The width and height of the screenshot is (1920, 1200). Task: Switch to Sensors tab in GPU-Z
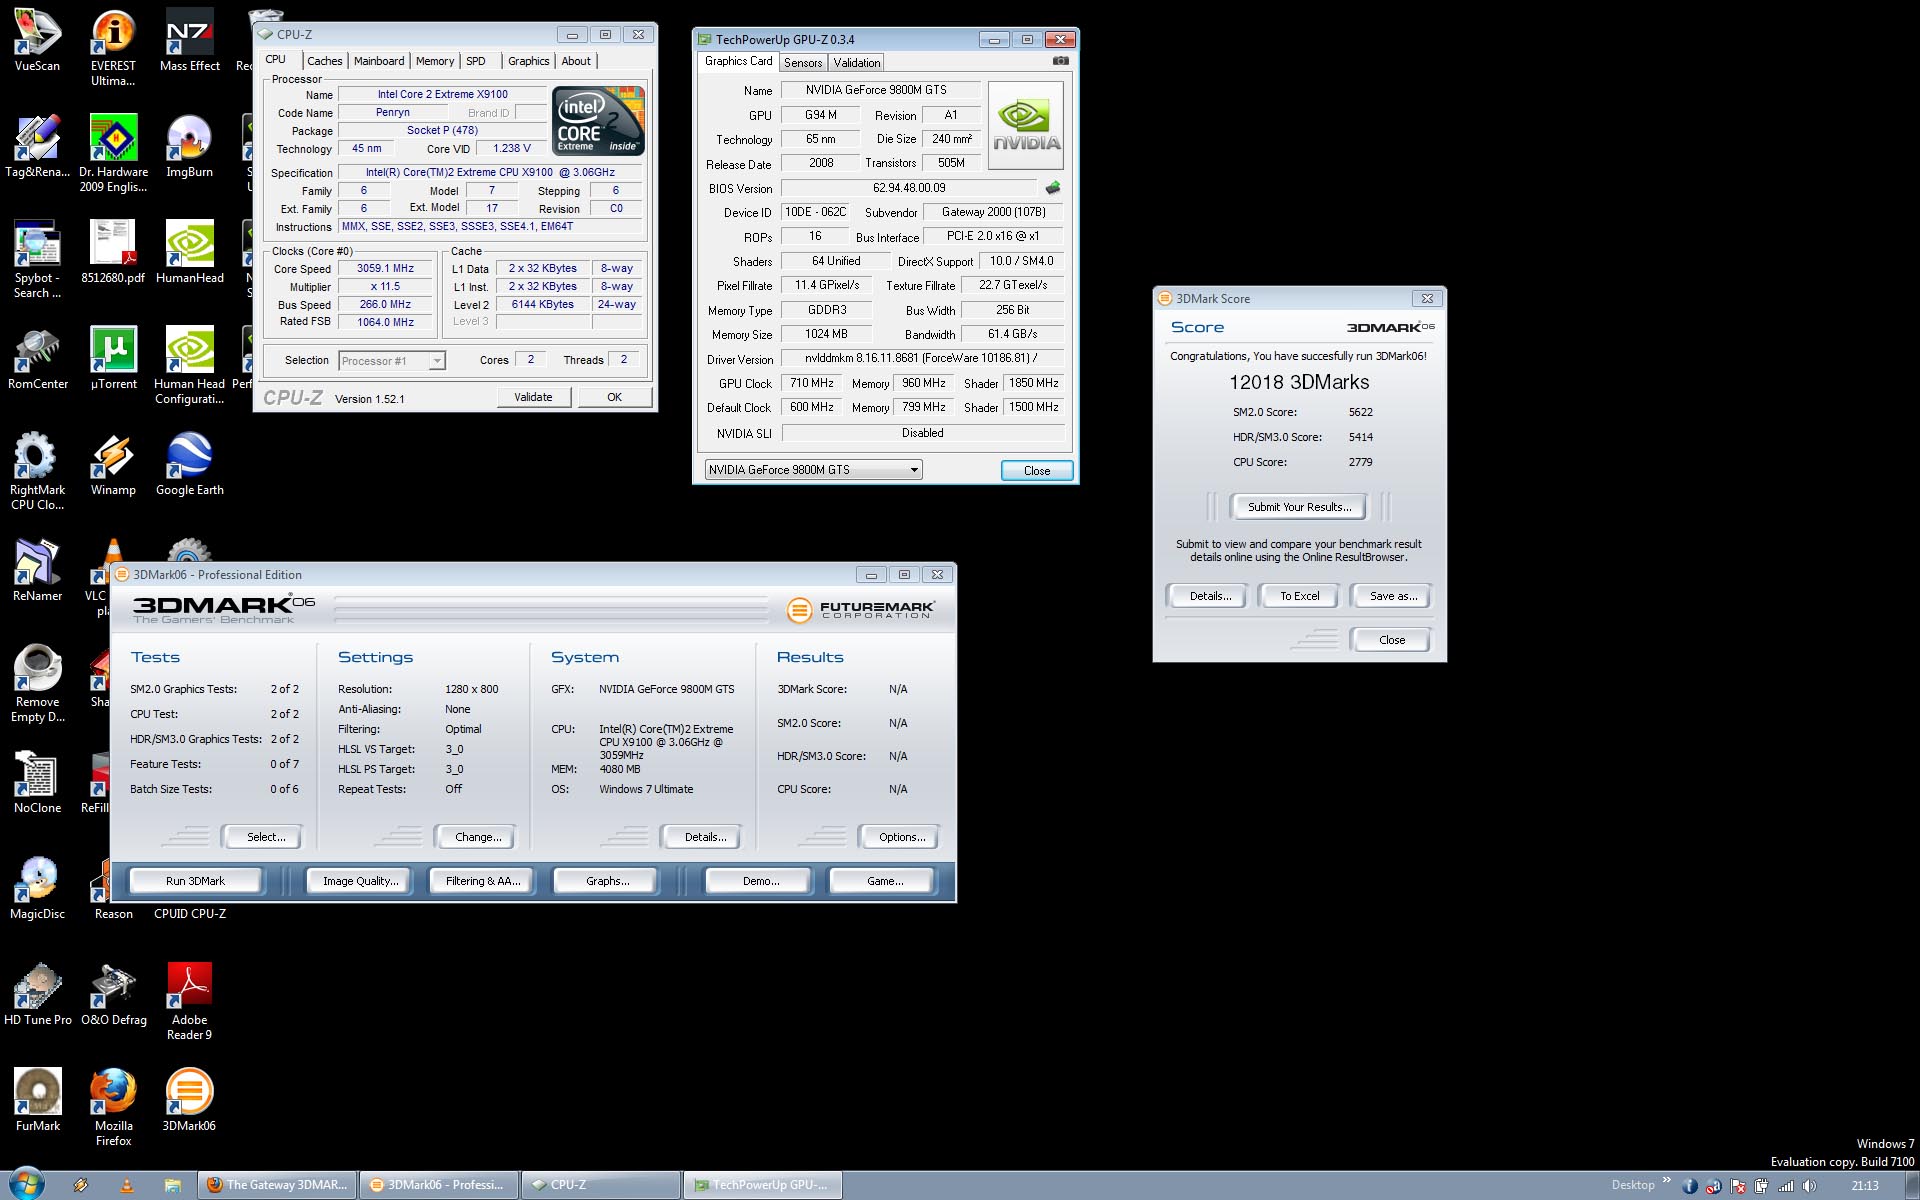coord(803,62)
